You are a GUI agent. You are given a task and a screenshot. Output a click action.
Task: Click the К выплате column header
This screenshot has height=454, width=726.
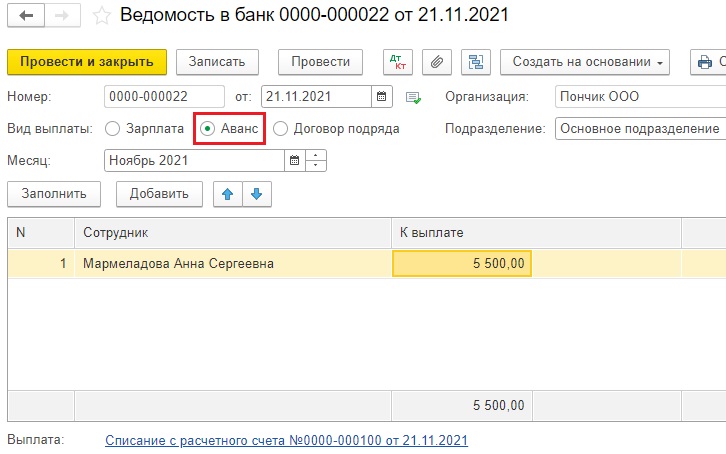[x=536, y=233]
